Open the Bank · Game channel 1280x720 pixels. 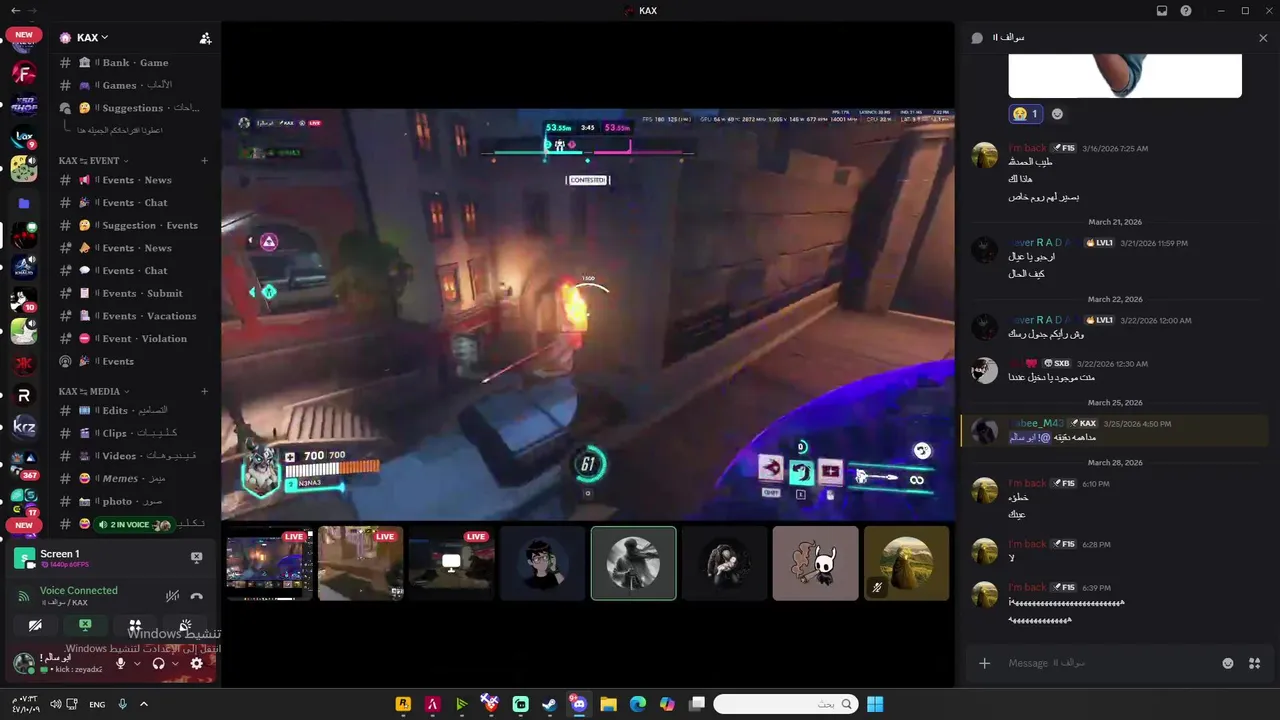pyautogui.click(x=135, y=62)
